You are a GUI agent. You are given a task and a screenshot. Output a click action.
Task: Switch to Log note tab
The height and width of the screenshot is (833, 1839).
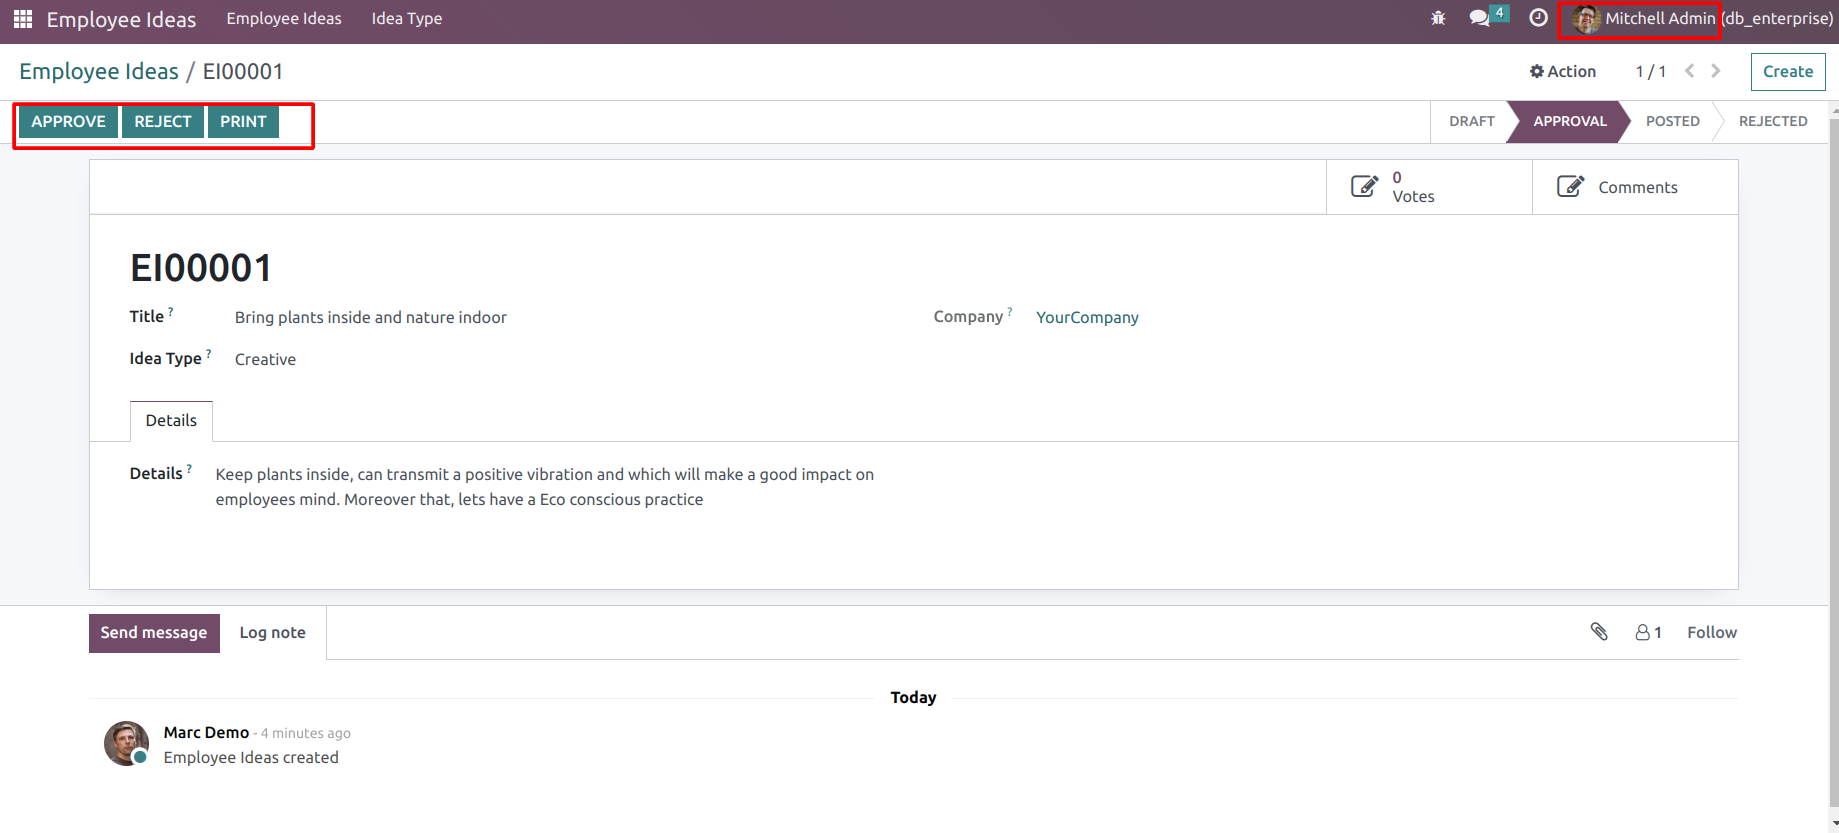pos(273,632)
